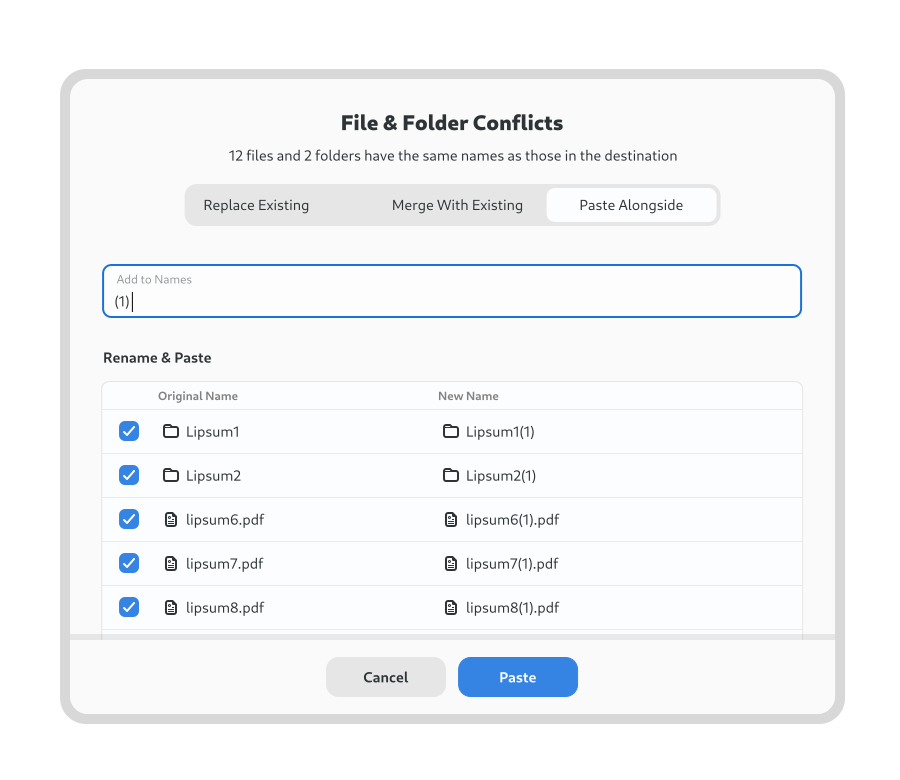This screenshot has width=900, height=780.
Task: Uncheck the Lipsum1 folder checkbox
Action: 129,431
